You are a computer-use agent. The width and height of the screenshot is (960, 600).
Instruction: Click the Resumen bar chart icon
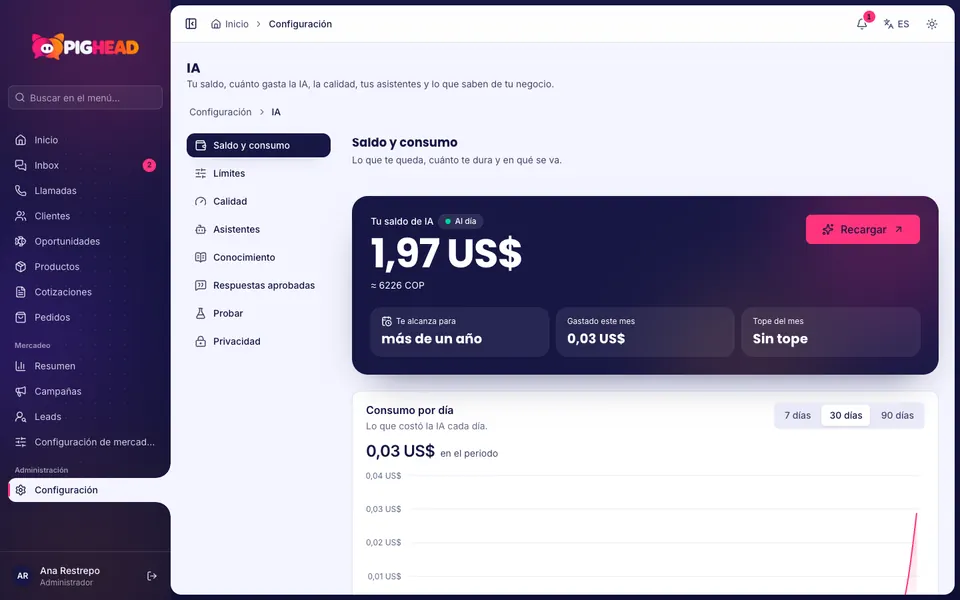point(20,366)
